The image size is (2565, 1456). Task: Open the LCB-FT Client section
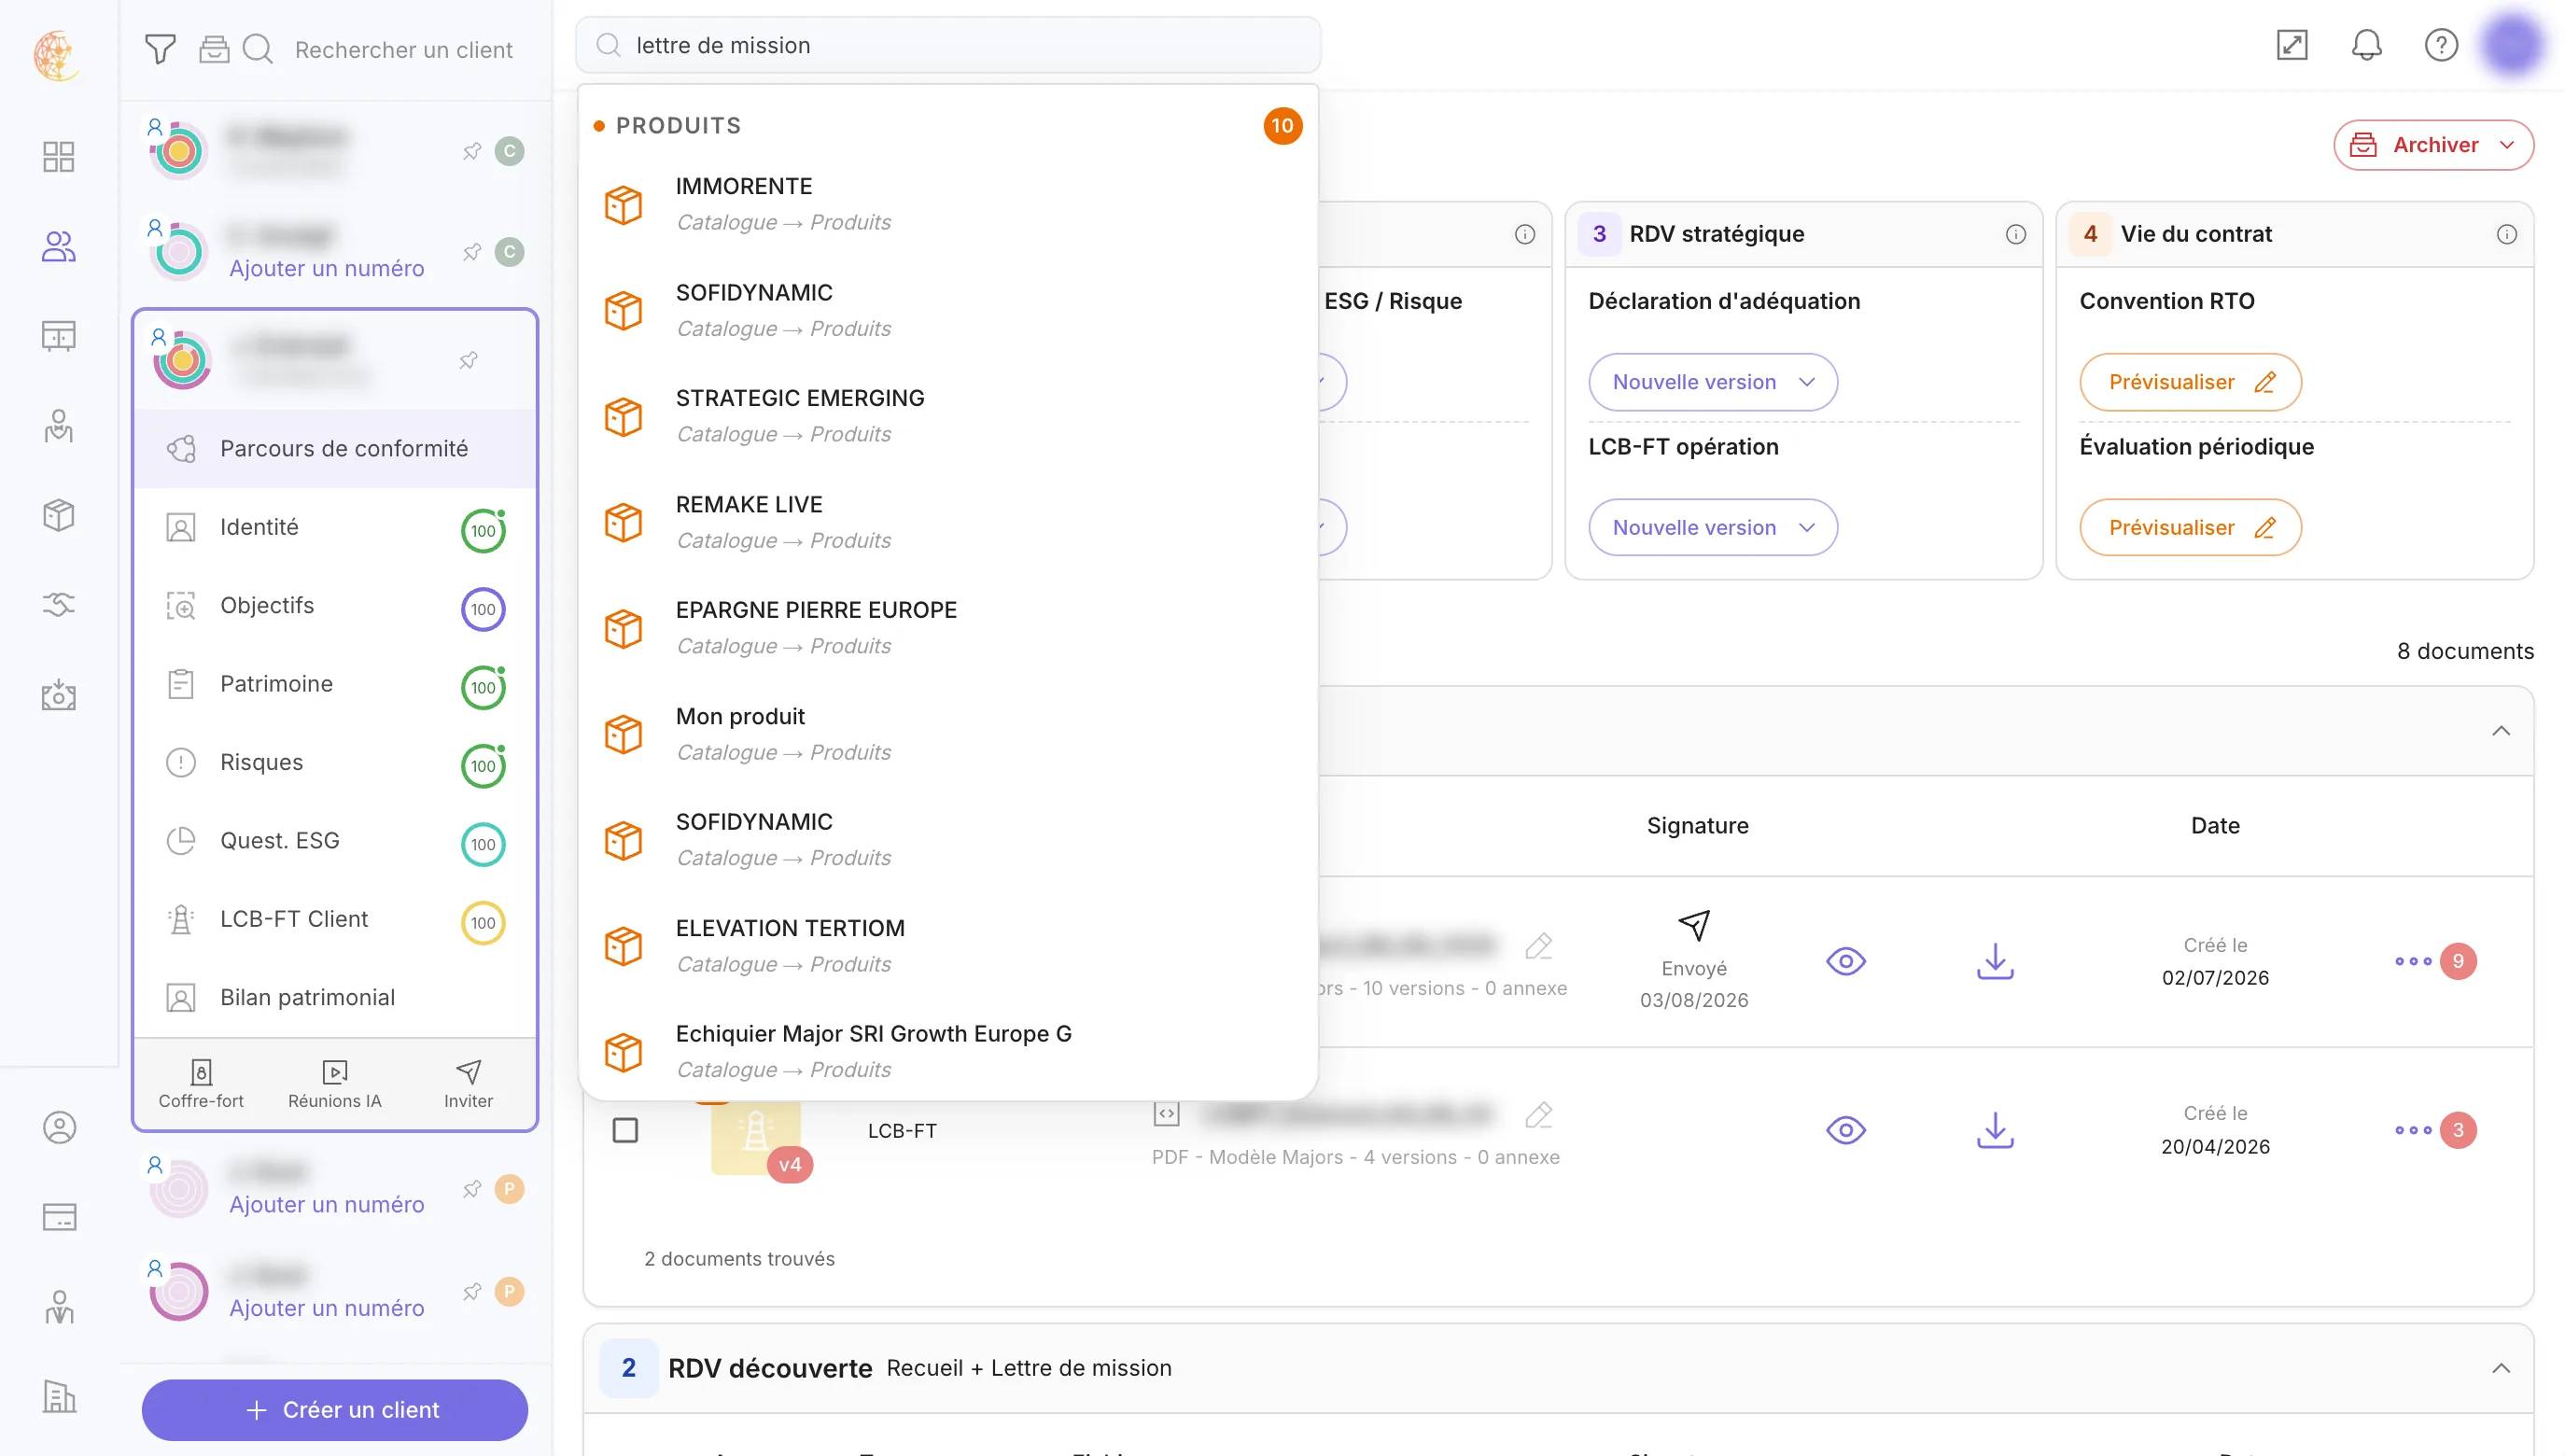(x=335, y=919)
